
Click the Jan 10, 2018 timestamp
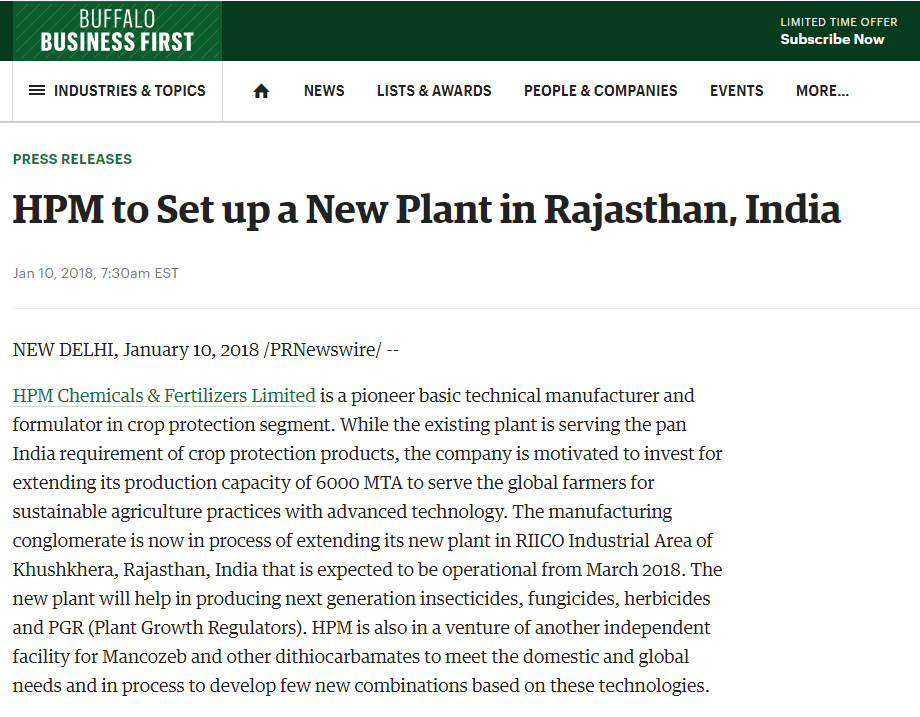point(96,273)
